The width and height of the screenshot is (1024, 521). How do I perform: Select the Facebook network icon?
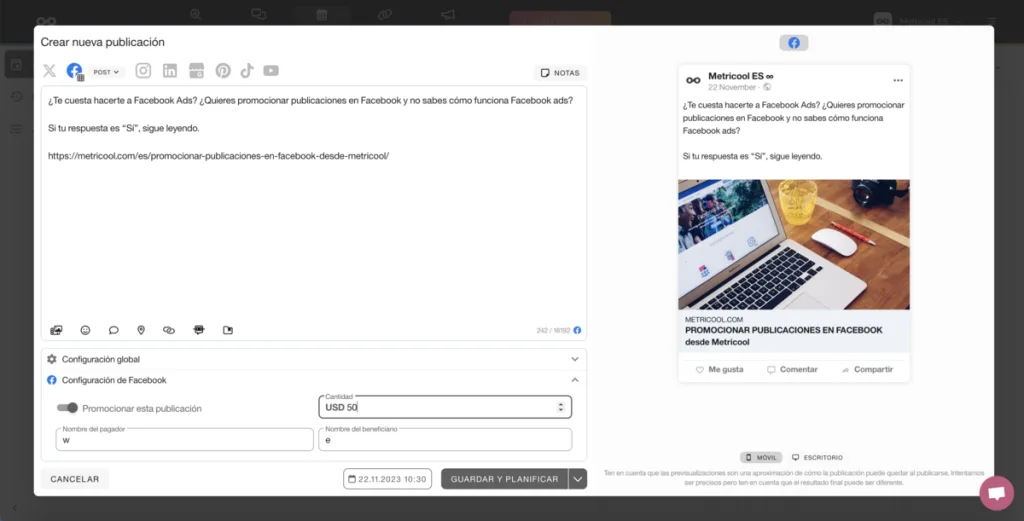click(x=74, y=71)
